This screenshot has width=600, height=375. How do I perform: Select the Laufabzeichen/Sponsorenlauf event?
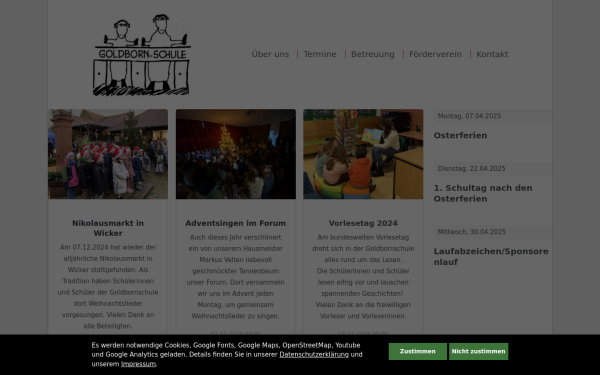pyautogui.click(x=491, y=257)
